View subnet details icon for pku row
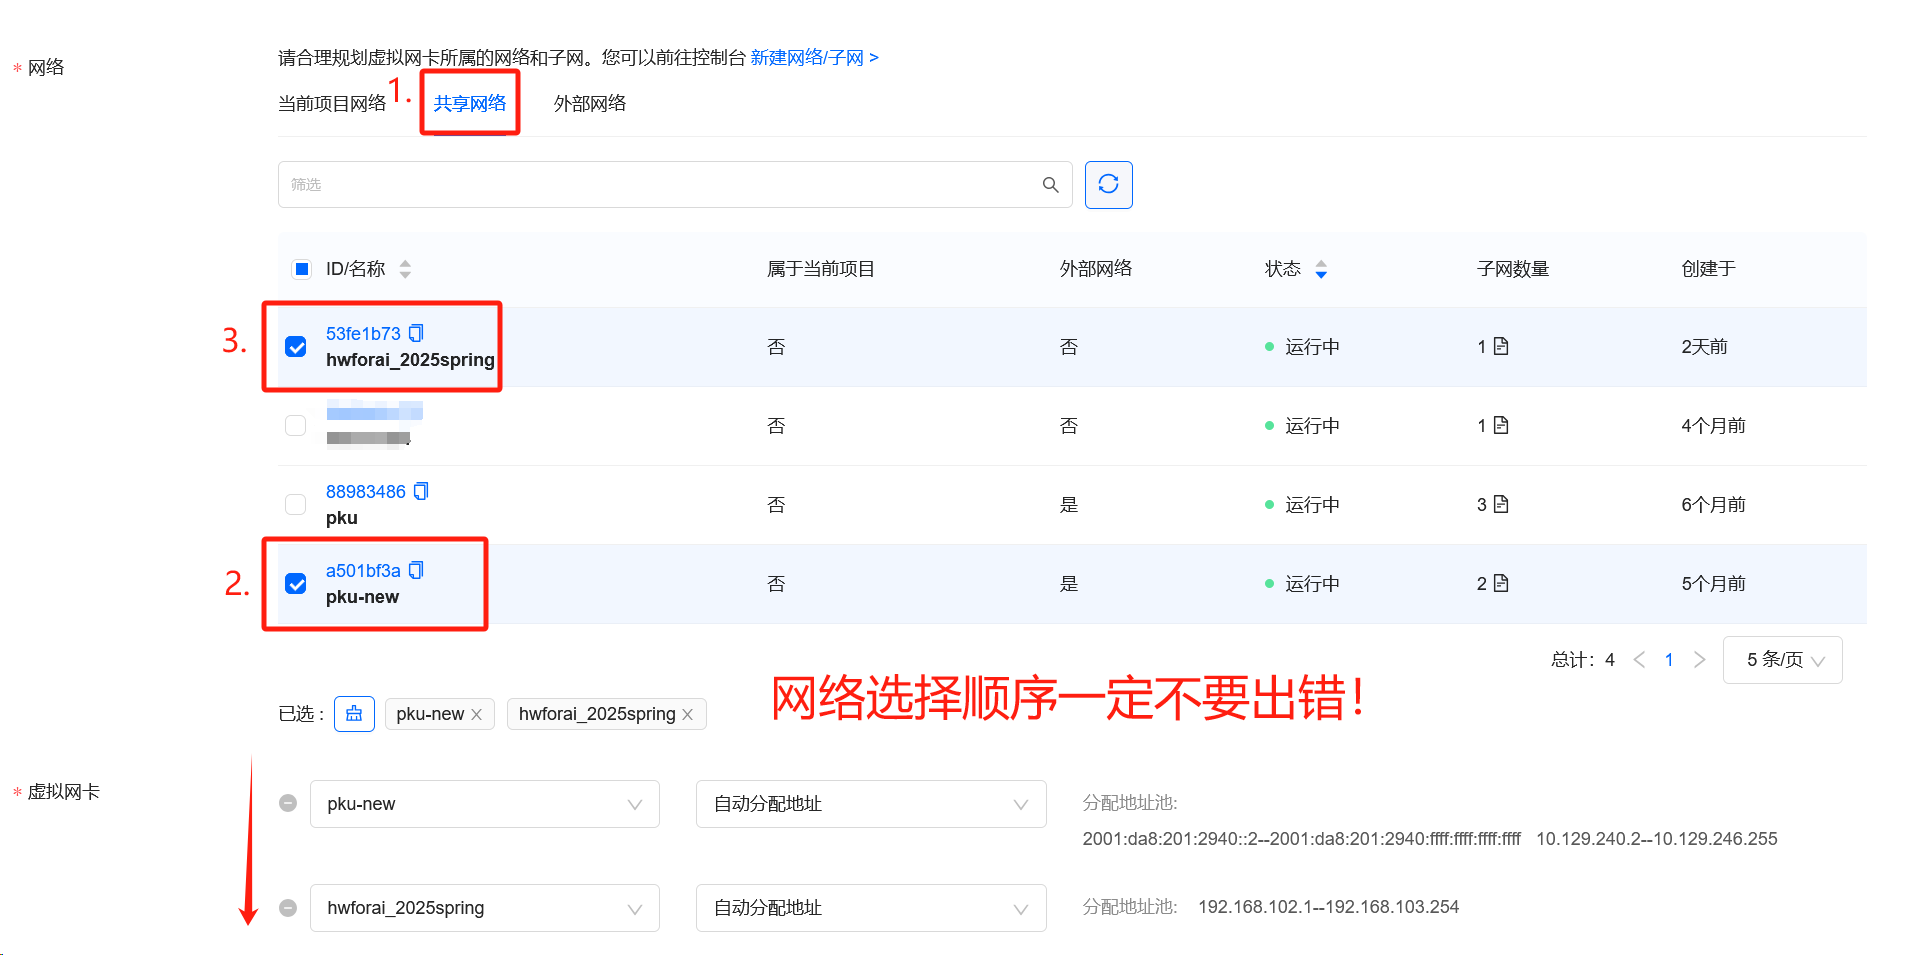This screenshot has height=955, width=1924. [x=1501, y=504]
